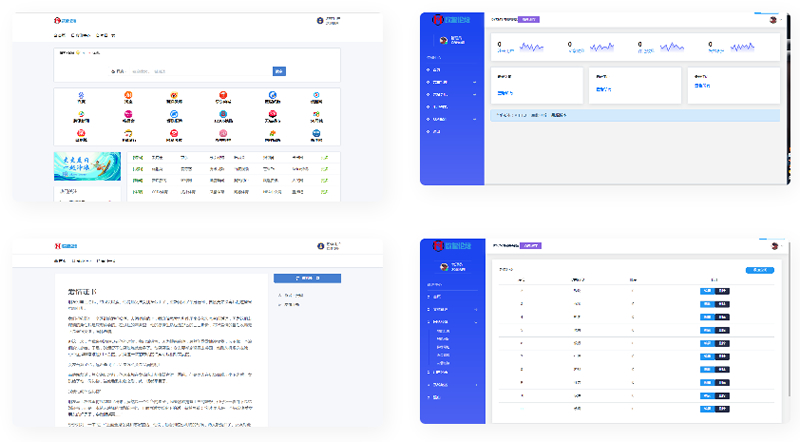Open the user avatar menu in the statistics dashboard
This screenshot has height=442, width=800.
point(774,19)
